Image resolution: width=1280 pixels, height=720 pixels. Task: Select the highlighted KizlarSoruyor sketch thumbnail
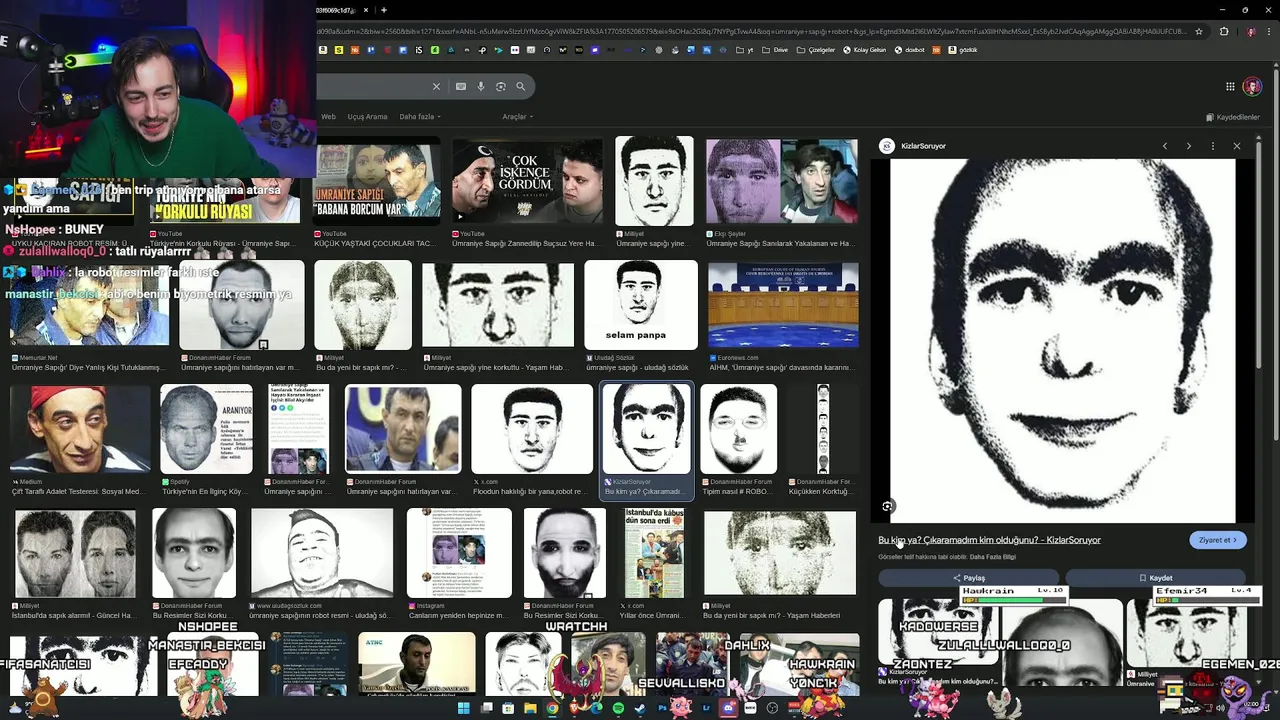[646, 429]
